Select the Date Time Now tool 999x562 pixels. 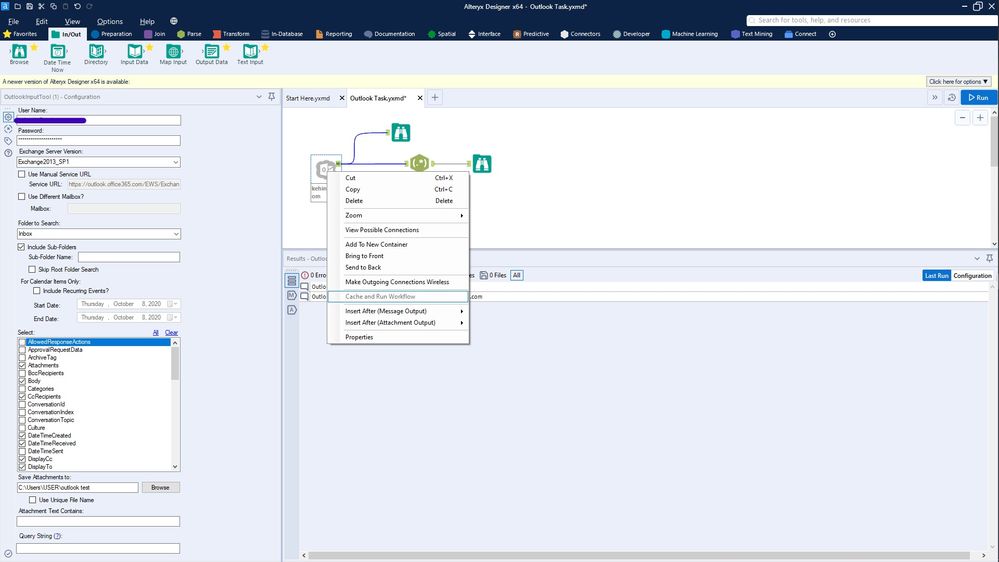pos(57,57)
